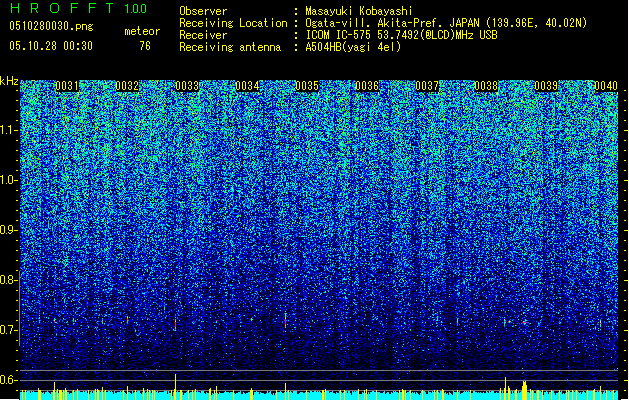Select the file name 0510280030.png

coord(51,26)
